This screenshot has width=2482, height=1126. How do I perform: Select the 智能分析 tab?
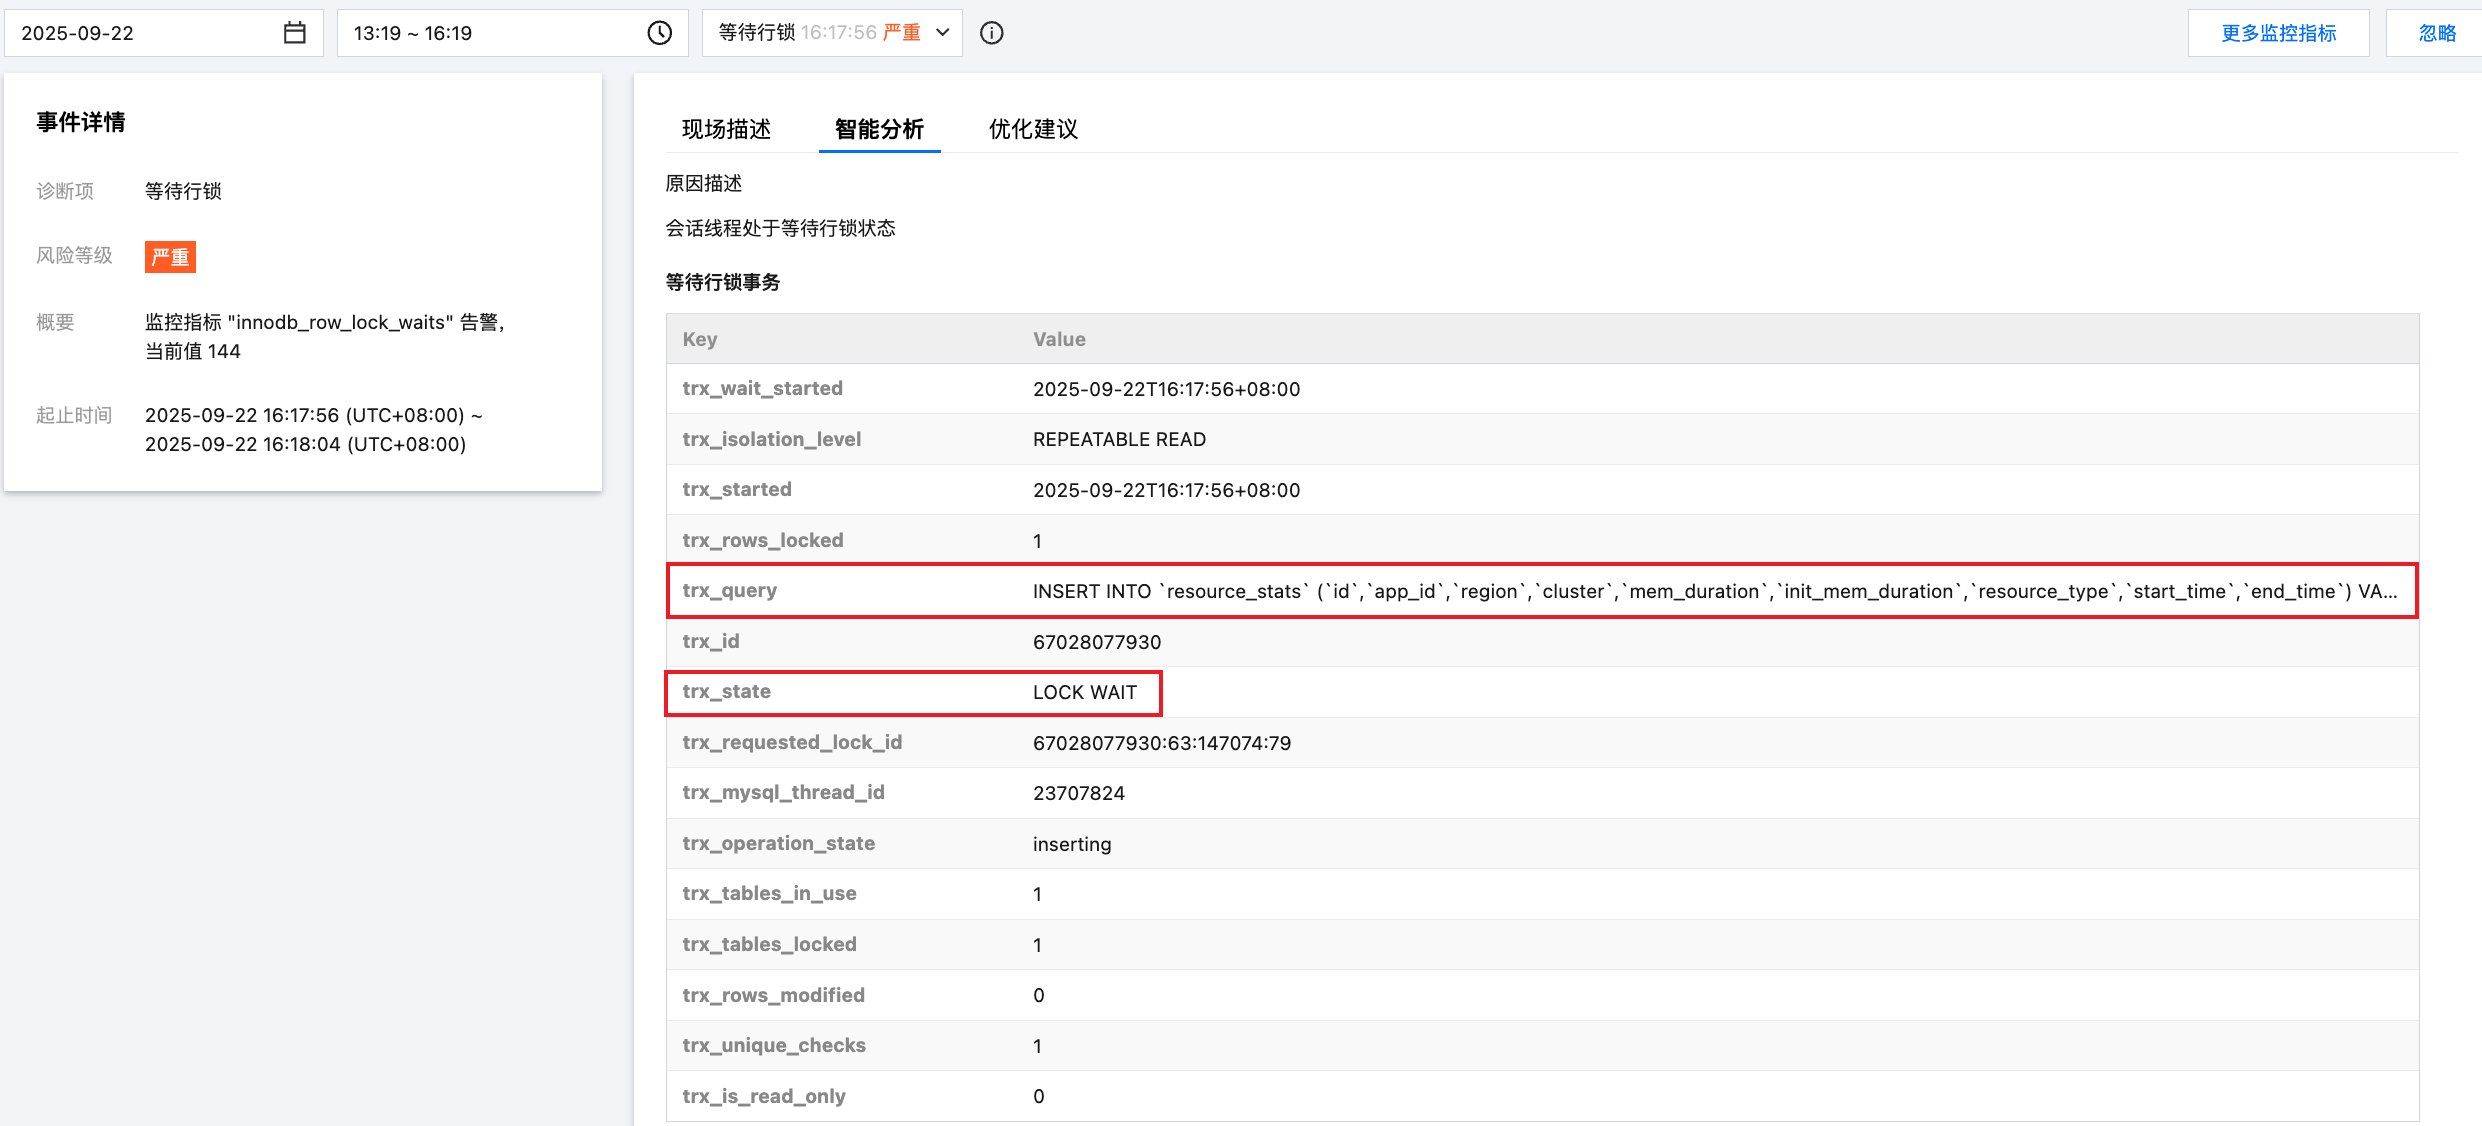tap(879, 129)
